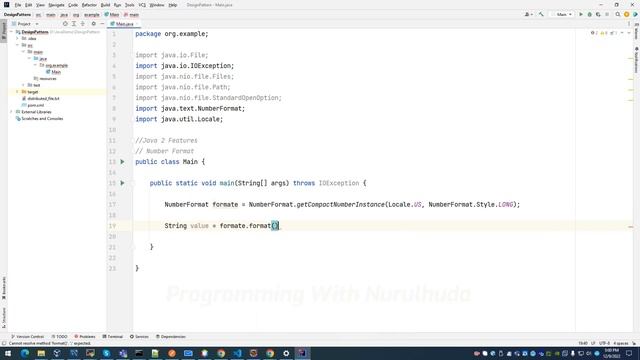Click DesignPattern breadcrumb in navigation bar

point(17,15)
